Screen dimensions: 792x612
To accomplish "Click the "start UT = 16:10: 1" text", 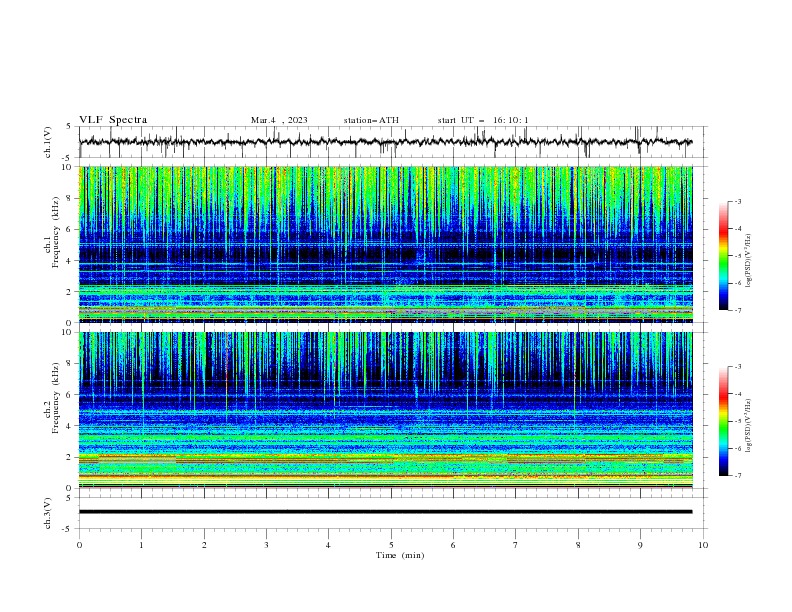I will coord(483,120).
